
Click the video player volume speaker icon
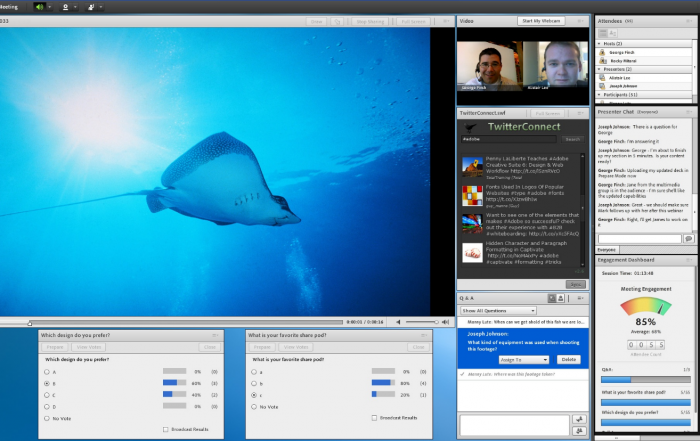[398, 322]
